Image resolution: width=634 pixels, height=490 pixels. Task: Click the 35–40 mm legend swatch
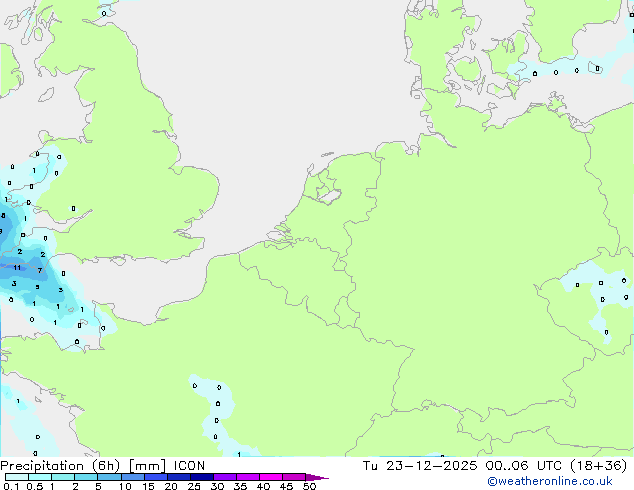pos(248,477)
